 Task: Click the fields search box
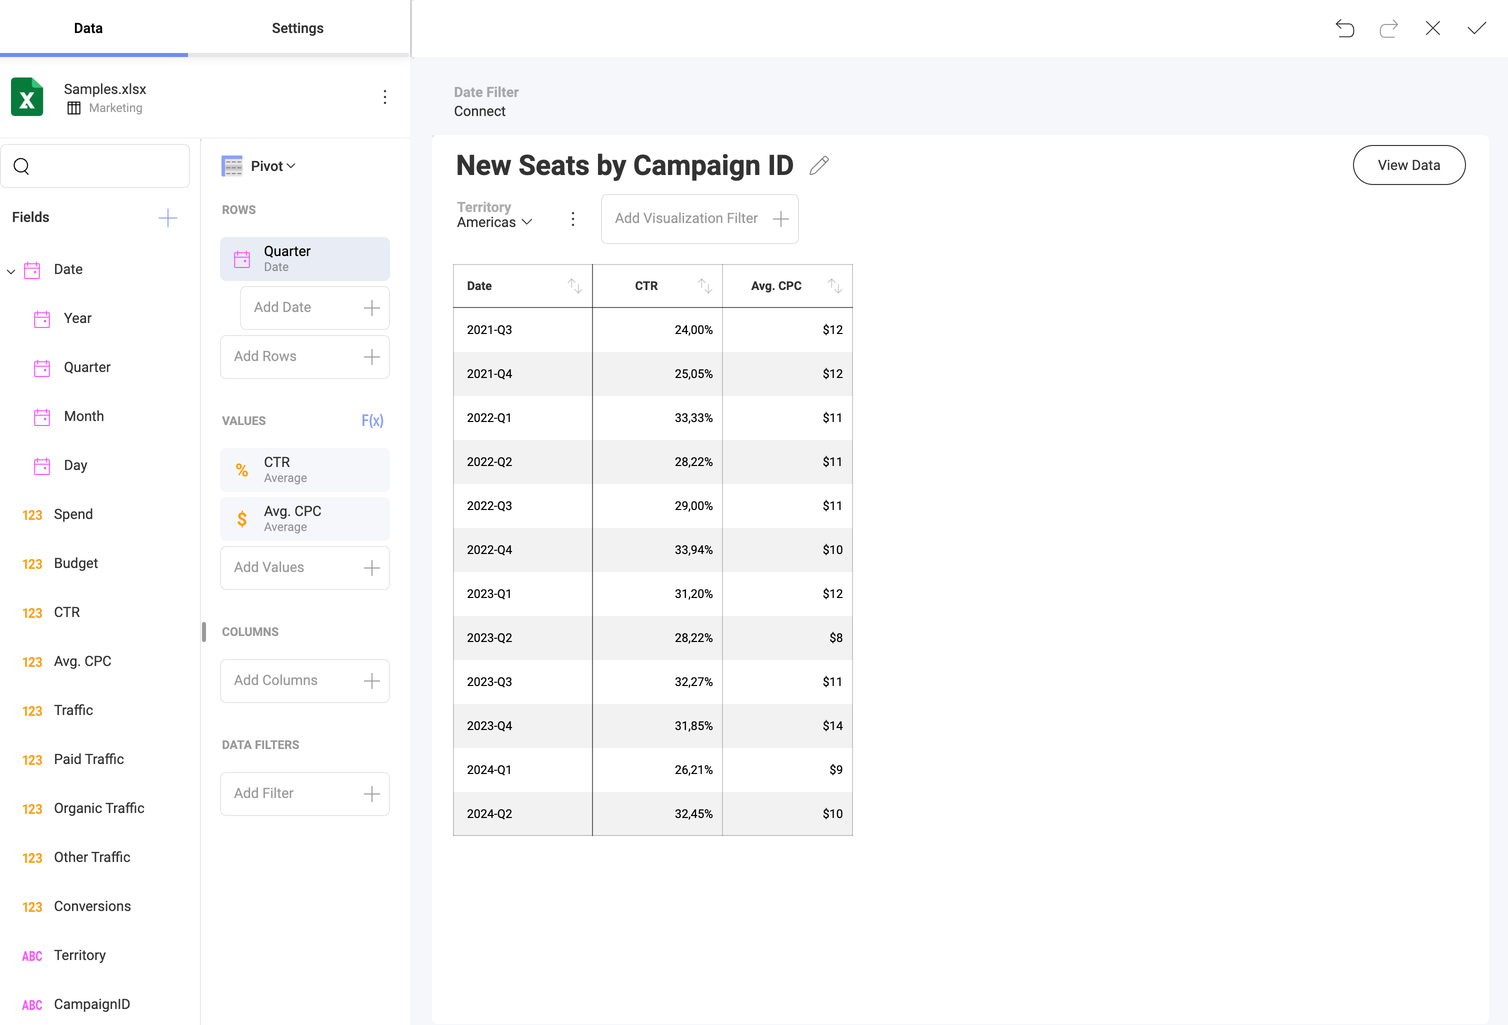click(x=95, y=166)
